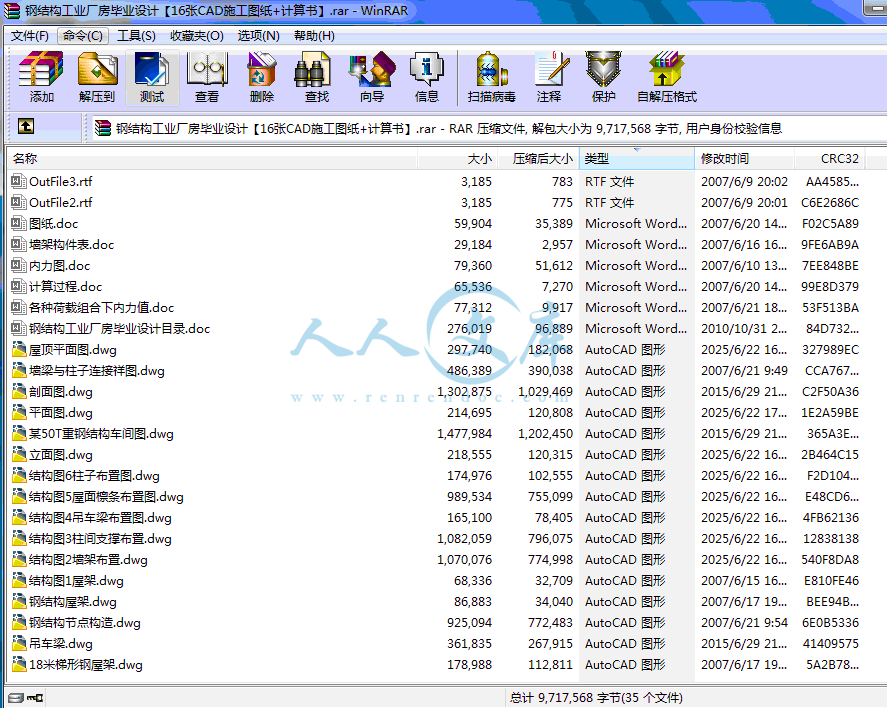
Task: Click the CRC value 6E0B5336
Action: (x=830, y=623)
